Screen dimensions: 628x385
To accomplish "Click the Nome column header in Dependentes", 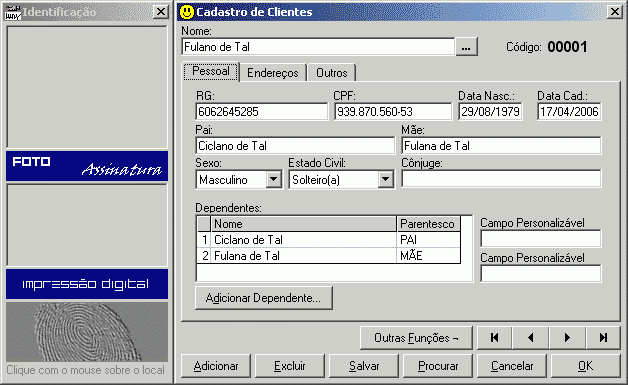I will 303,224.
